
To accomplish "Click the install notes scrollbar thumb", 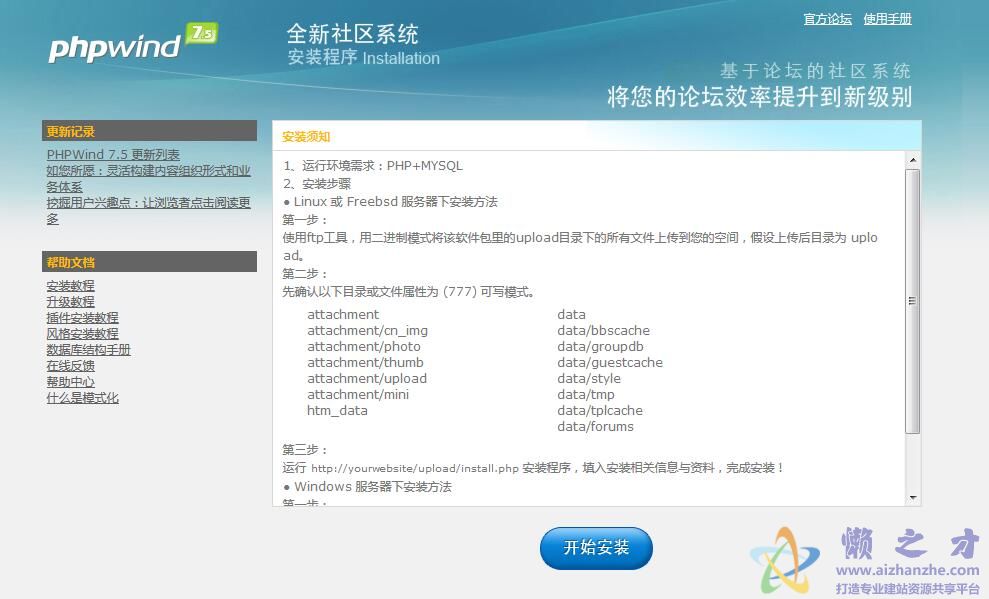I will [x=913, y=301].
